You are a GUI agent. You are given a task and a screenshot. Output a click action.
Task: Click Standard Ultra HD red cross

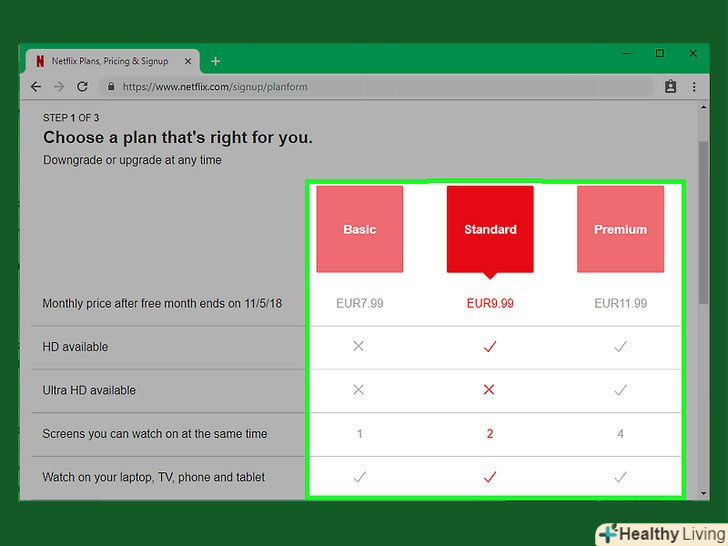click(489, 390)
